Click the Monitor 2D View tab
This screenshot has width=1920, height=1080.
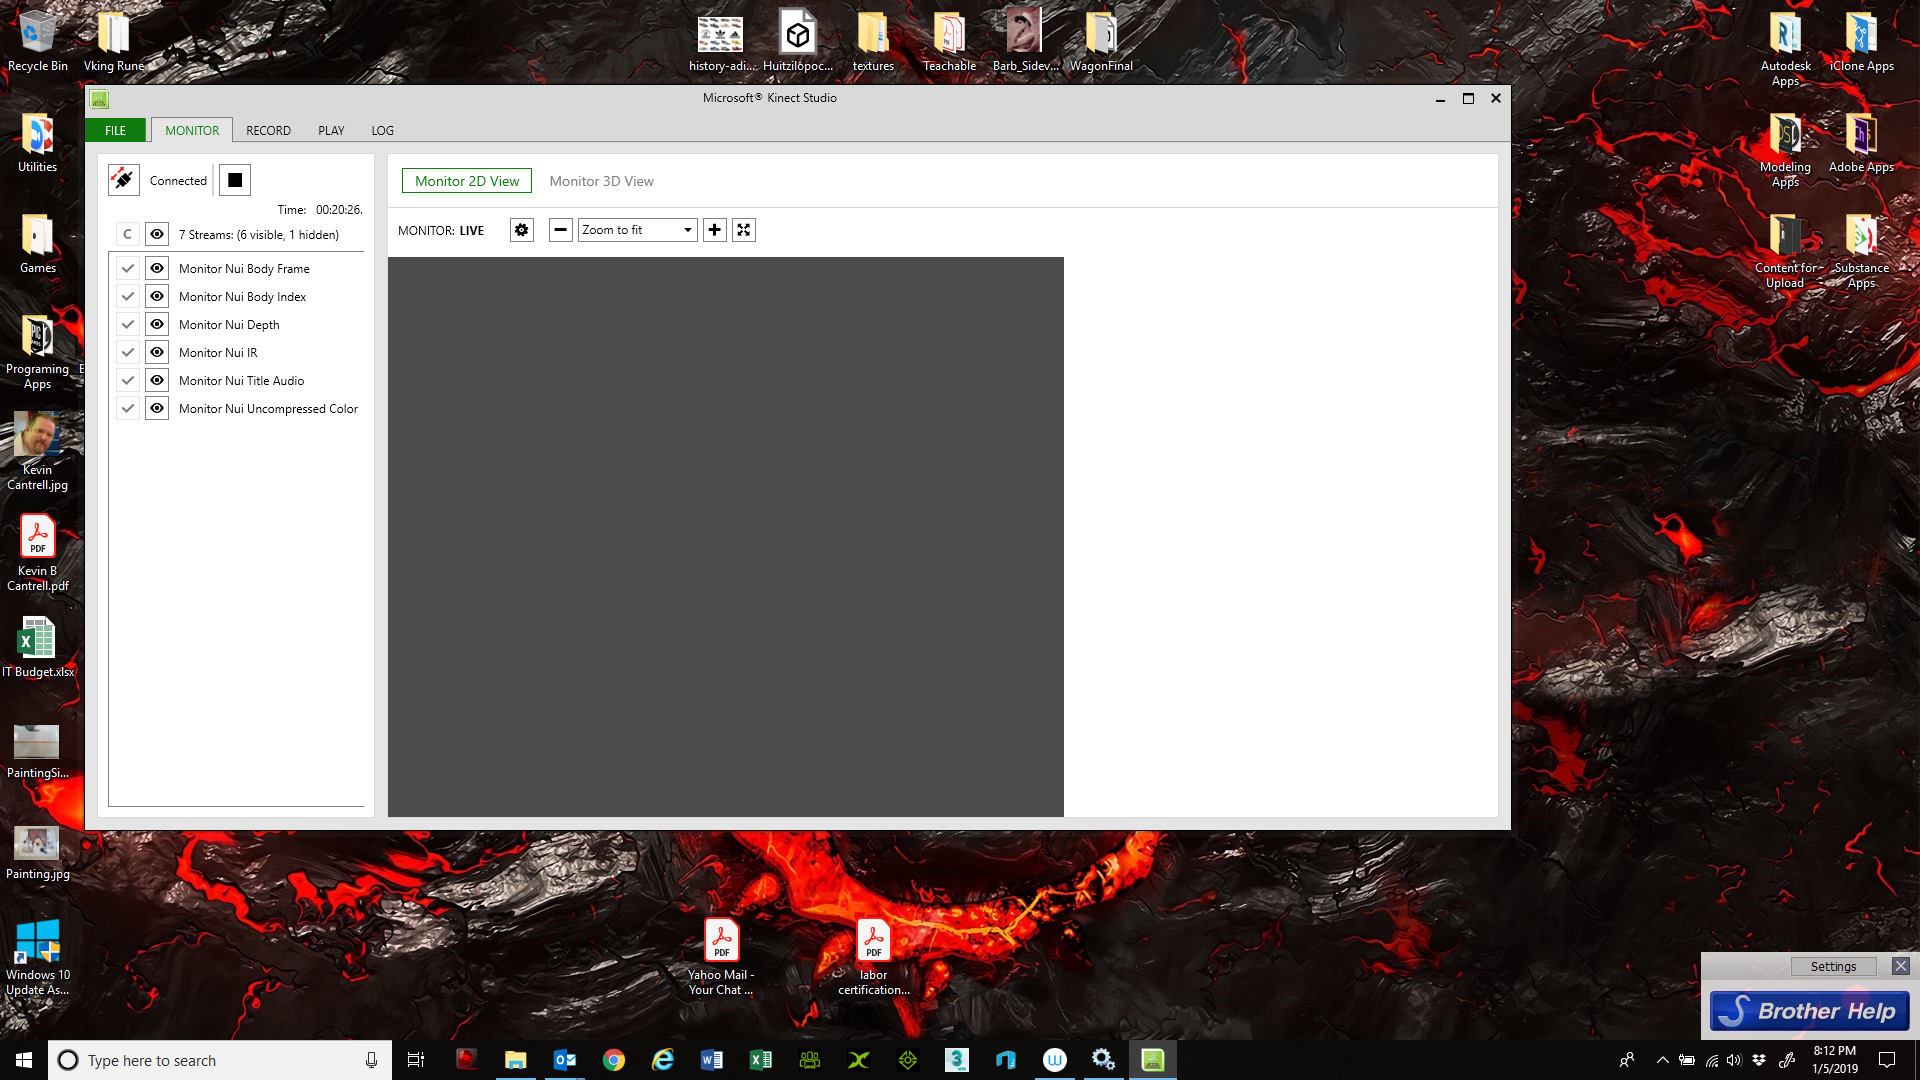point(467,181)
